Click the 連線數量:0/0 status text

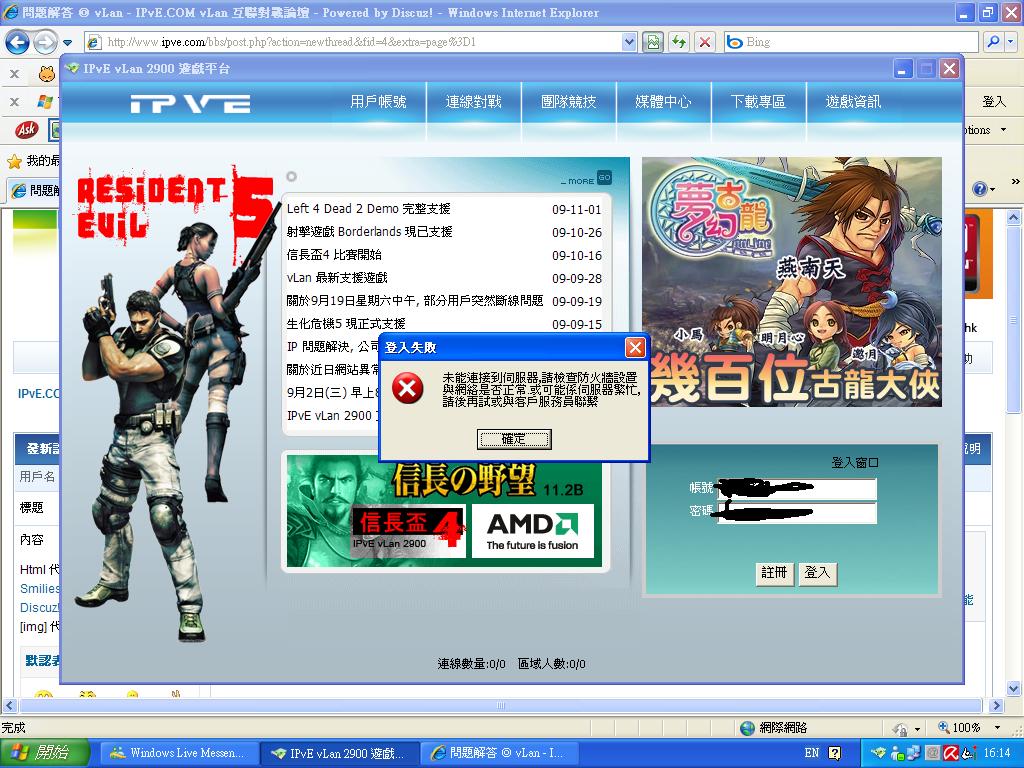tap(472, 664)
